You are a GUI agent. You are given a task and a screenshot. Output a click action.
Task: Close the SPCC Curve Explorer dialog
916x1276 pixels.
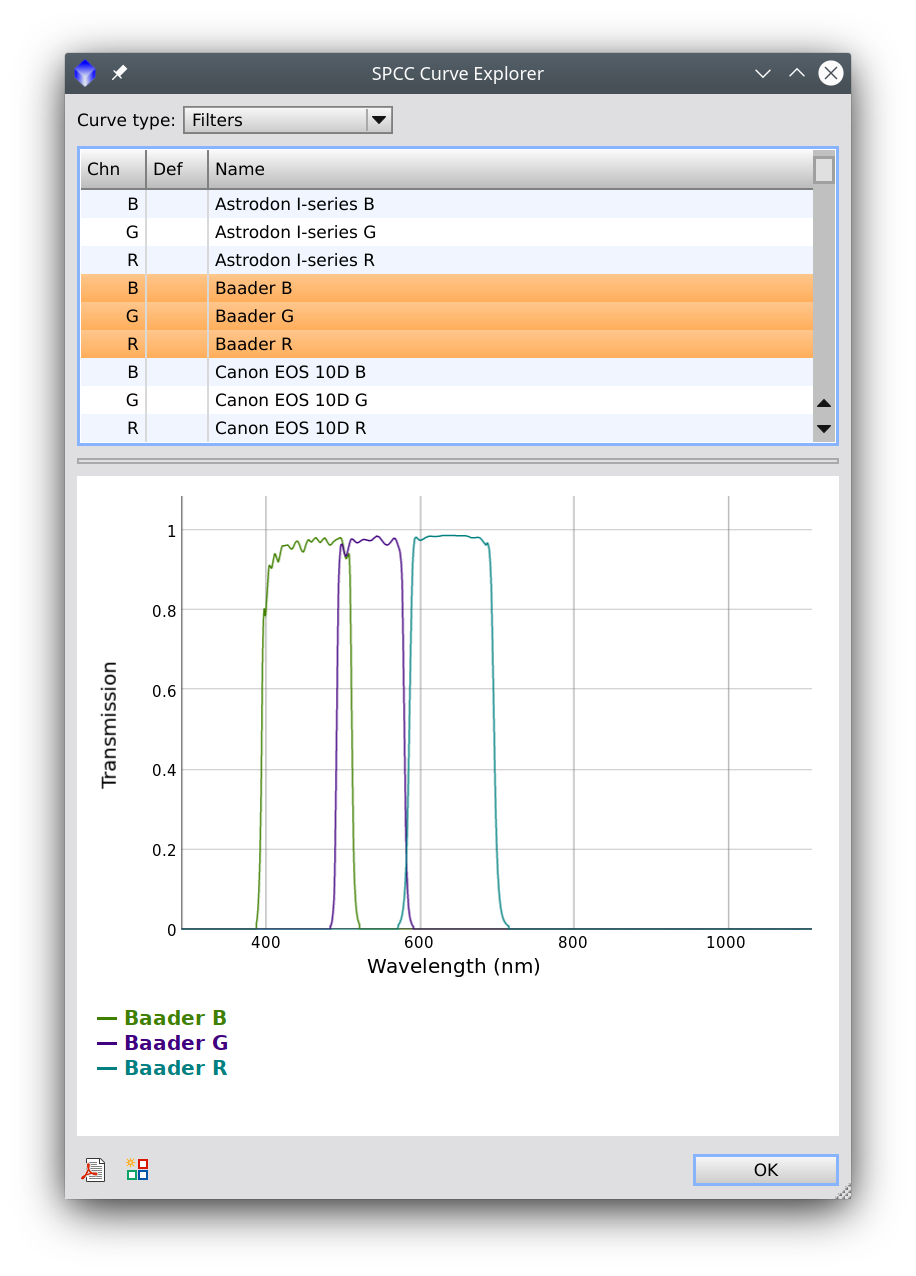(x=830, y=73)
